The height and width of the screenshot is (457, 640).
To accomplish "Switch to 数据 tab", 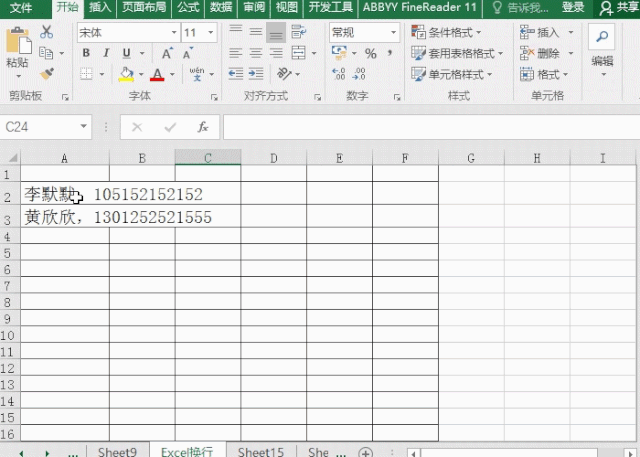I will coord(221,7).
